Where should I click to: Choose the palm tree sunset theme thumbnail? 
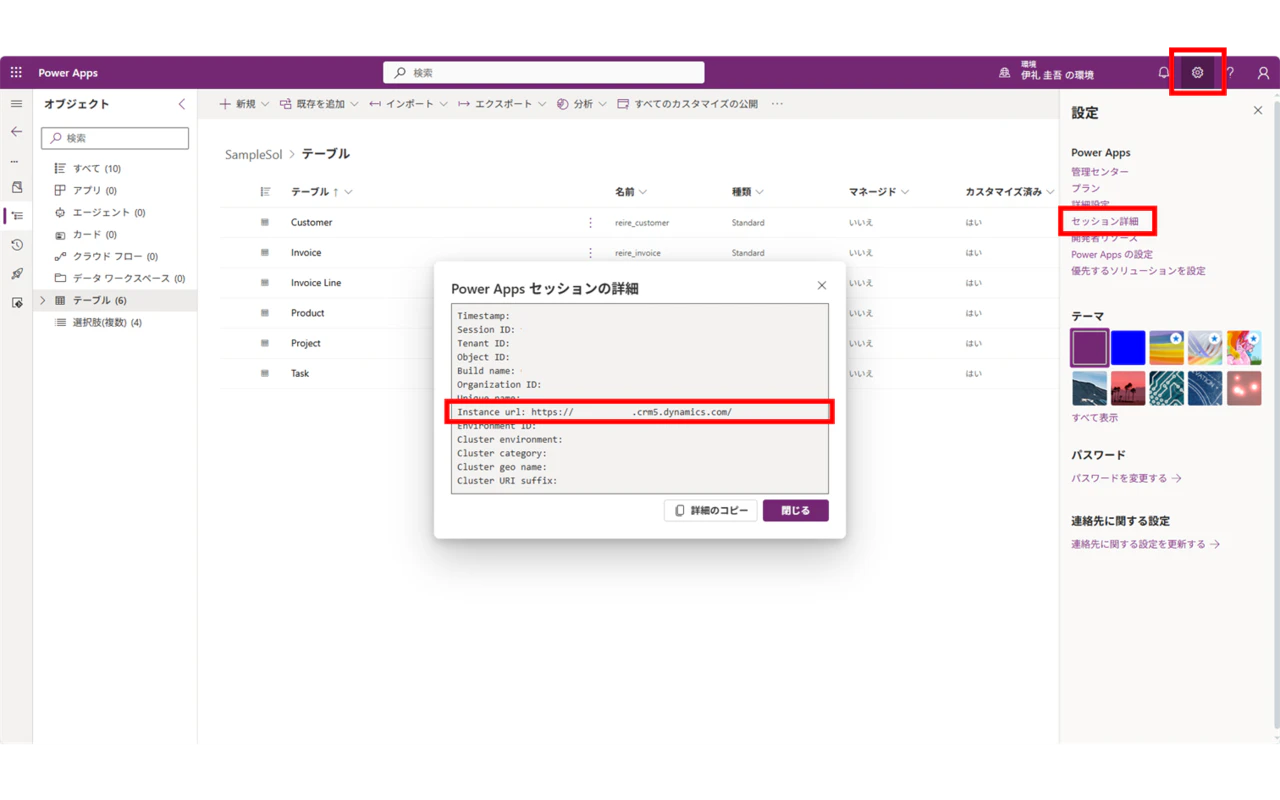tap(1128, 388)
